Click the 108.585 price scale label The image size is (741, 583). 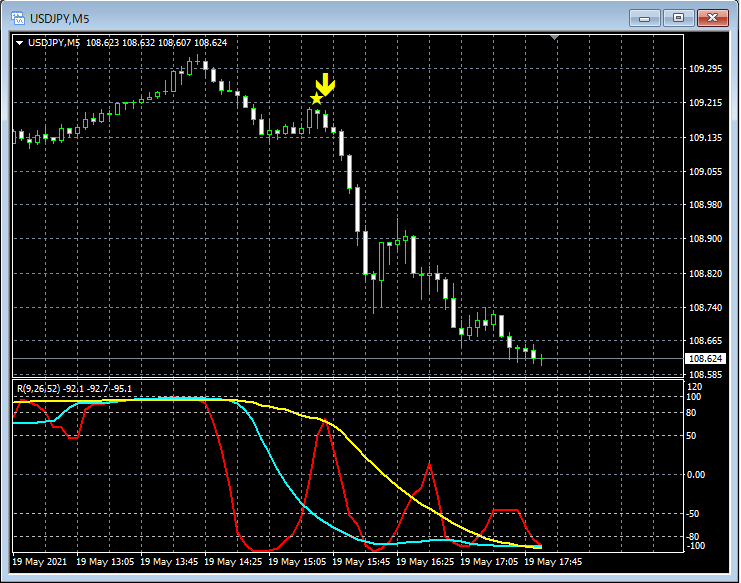[706, 375]
